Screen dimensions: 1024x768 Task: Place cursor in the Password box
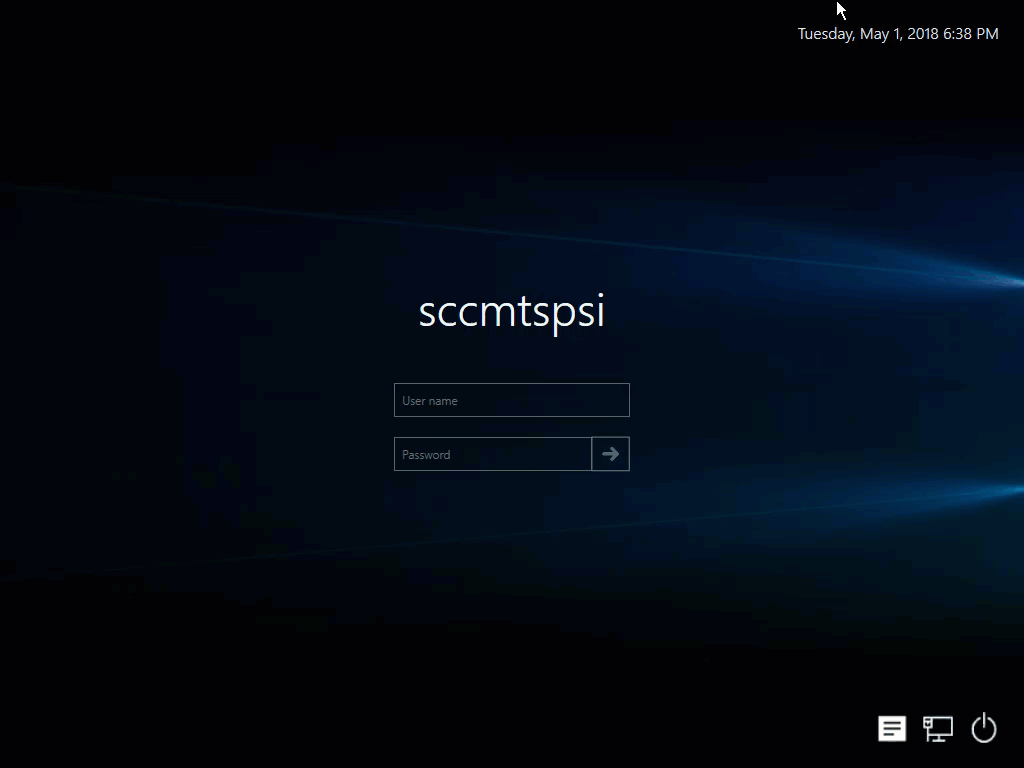click(492, 454)
